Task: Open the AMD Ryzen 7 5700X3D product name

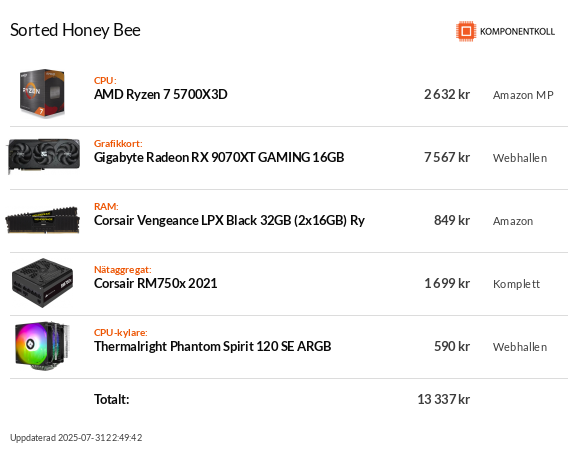Action: click(x=160, y=95)
